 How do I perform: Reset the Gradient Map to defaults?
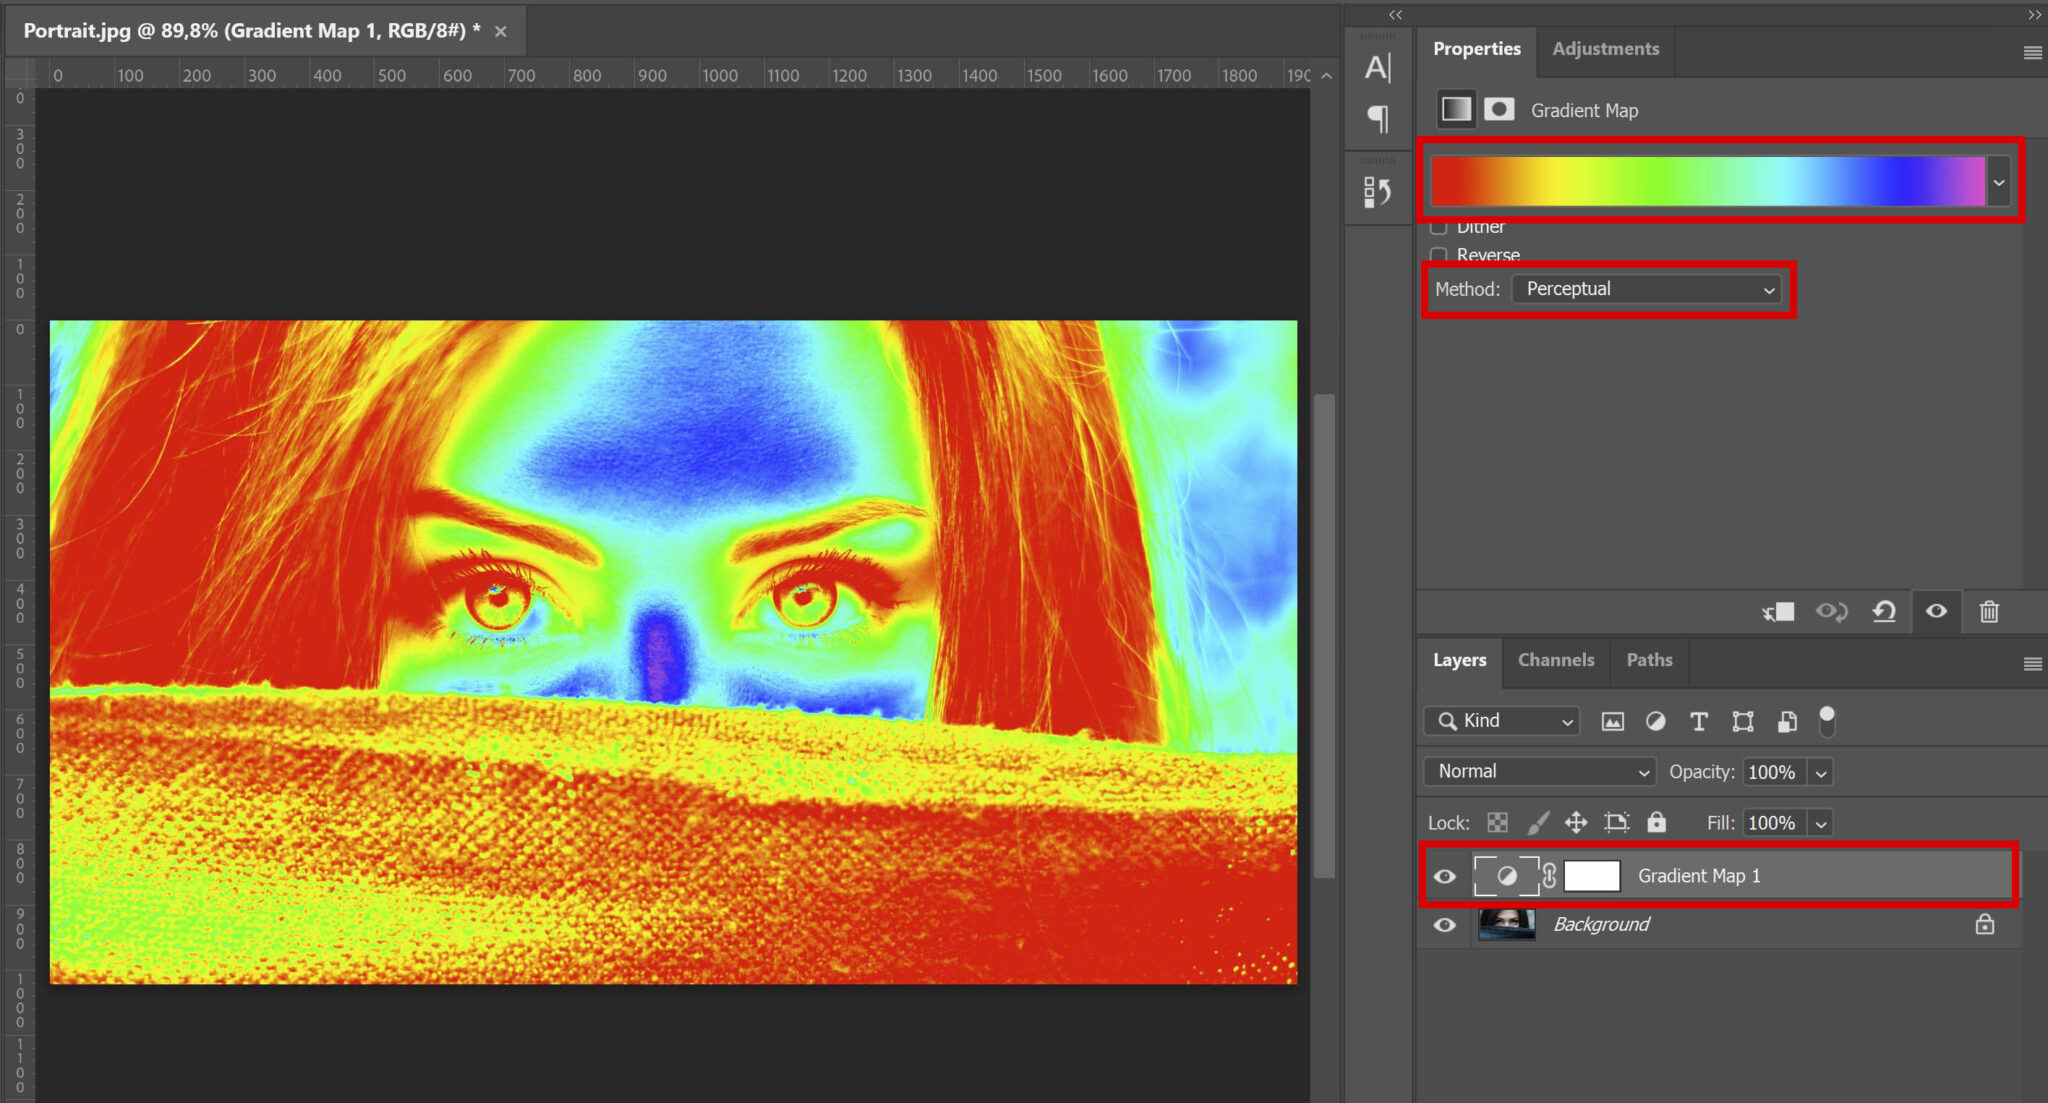1884,612
